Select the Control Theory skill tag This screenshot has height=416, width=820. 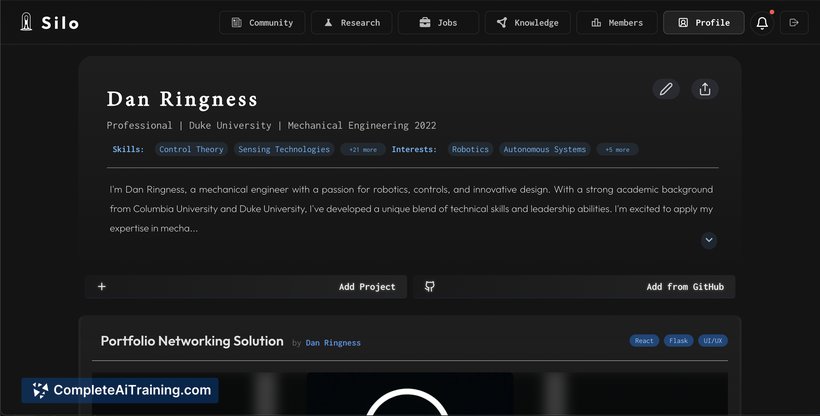tap(191, 149)
